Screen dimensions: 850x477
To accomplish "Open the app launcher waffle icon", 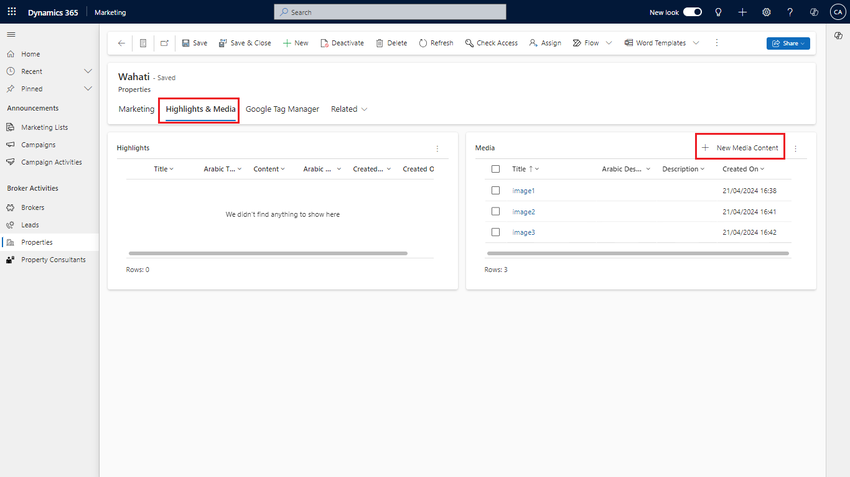I will tap(11, 12).
